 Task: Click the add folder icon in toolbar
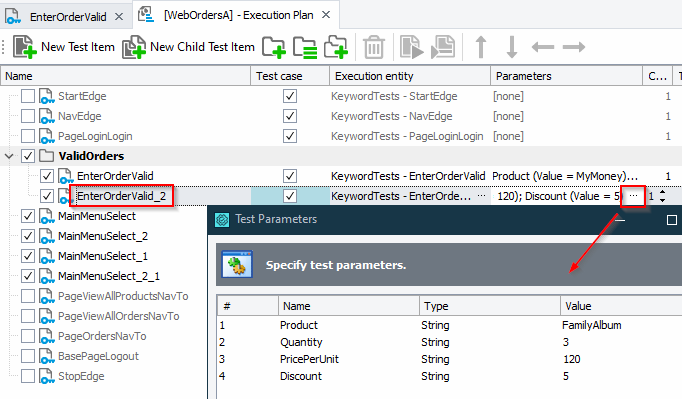tap(274, 47)
